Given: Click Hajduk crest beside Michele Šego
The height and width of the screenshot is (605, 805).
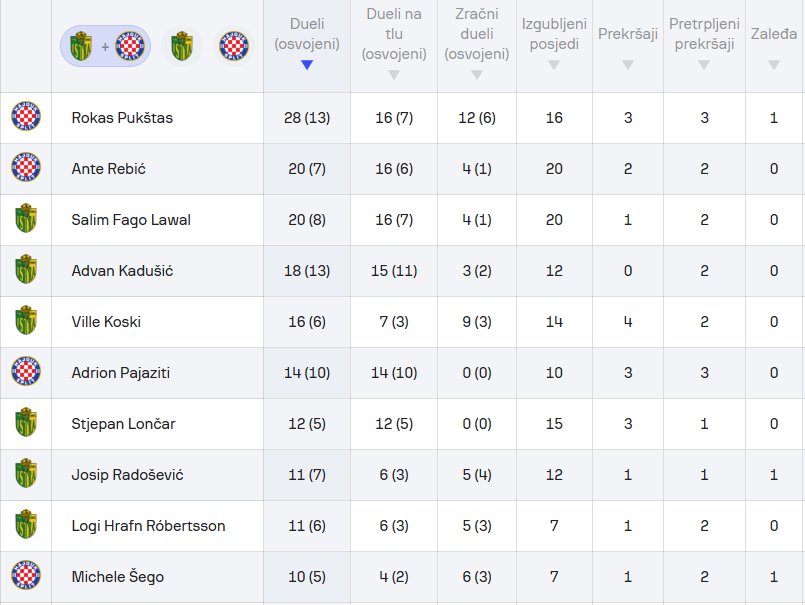Looking at the screenshot, I should (26, 577).
